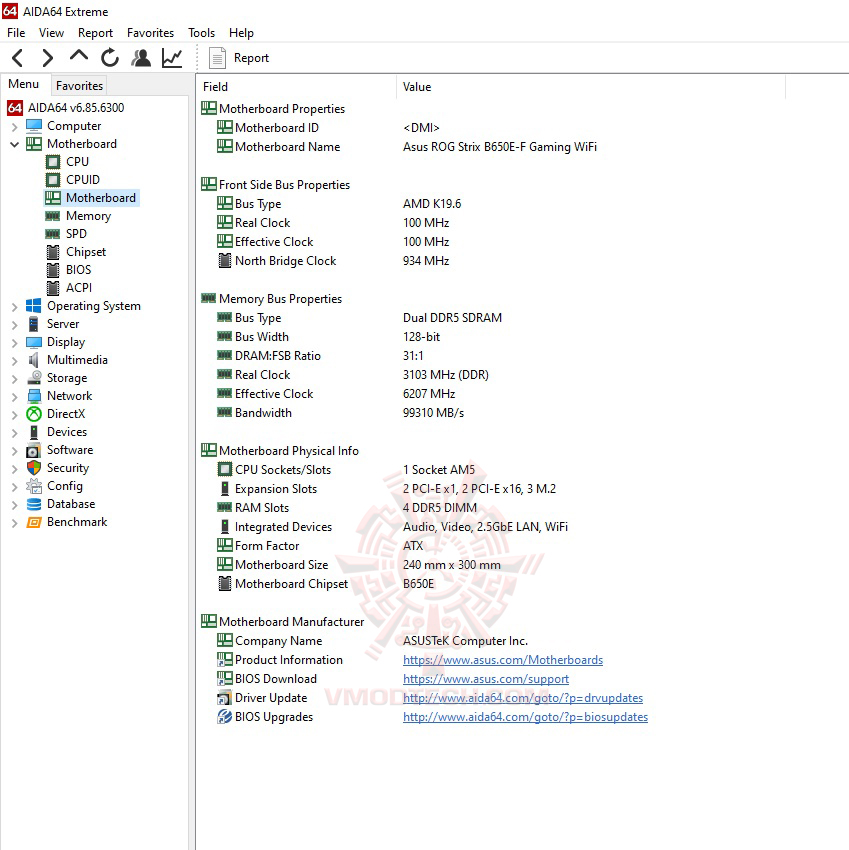Select the Form Factor row
Image resolution: width=849 pixels, height=850 pixels.
click(320, 545)
